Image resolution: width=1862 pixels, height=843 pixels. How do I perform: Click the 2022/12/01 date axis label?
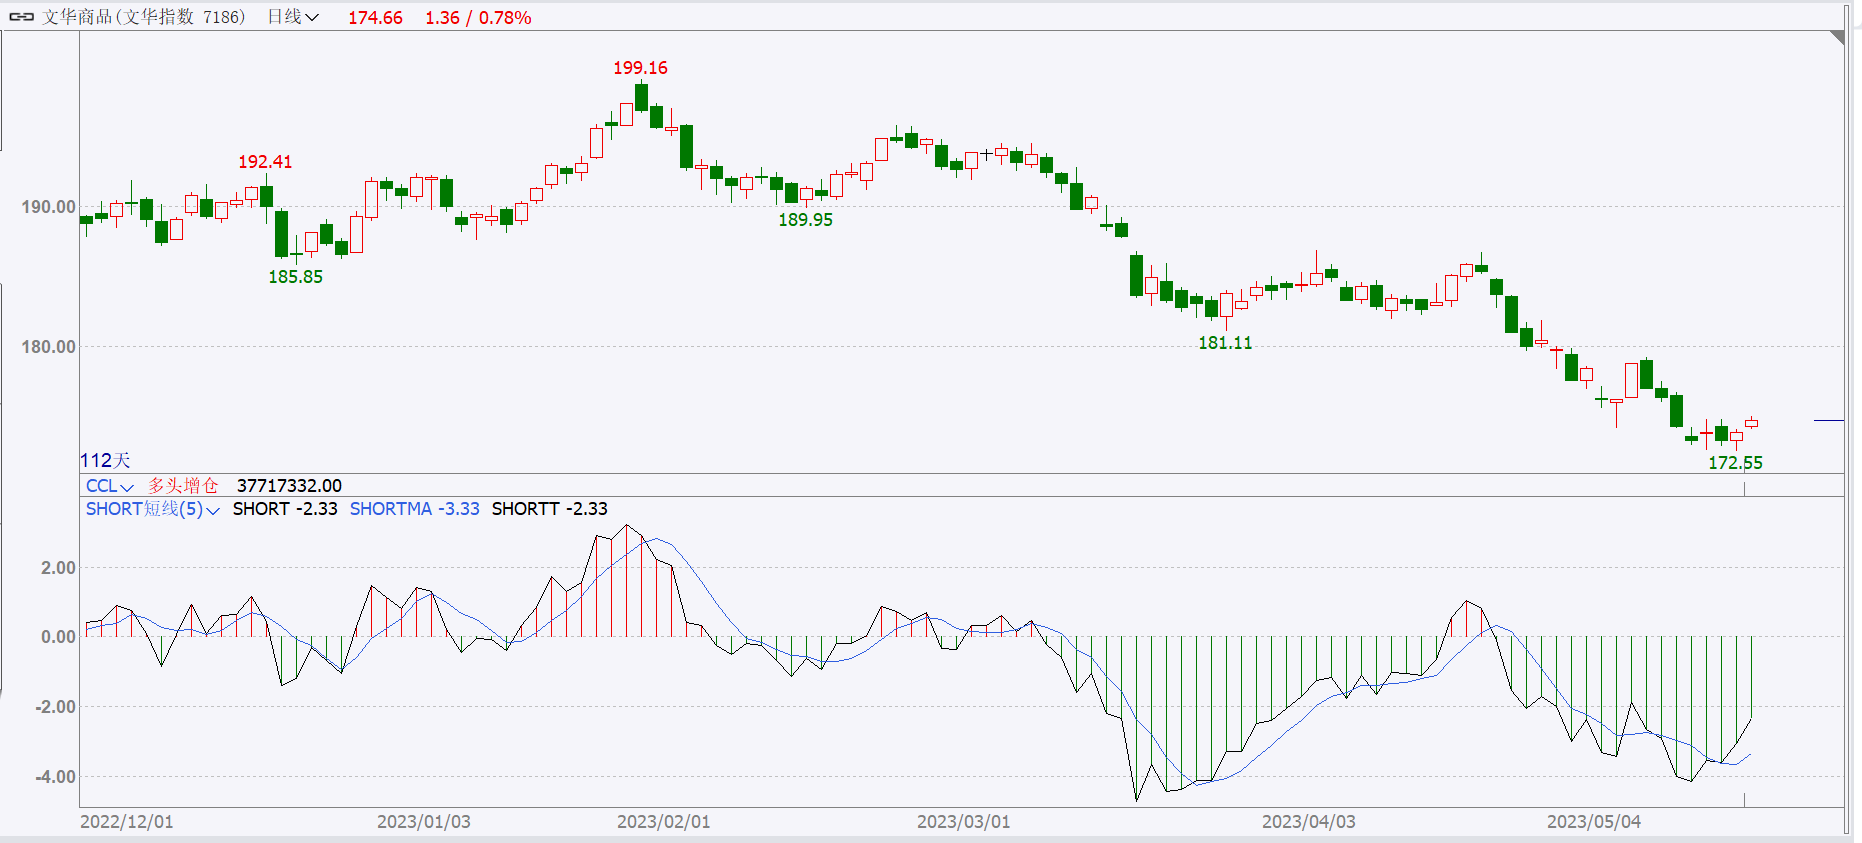[x=127, y=822]
